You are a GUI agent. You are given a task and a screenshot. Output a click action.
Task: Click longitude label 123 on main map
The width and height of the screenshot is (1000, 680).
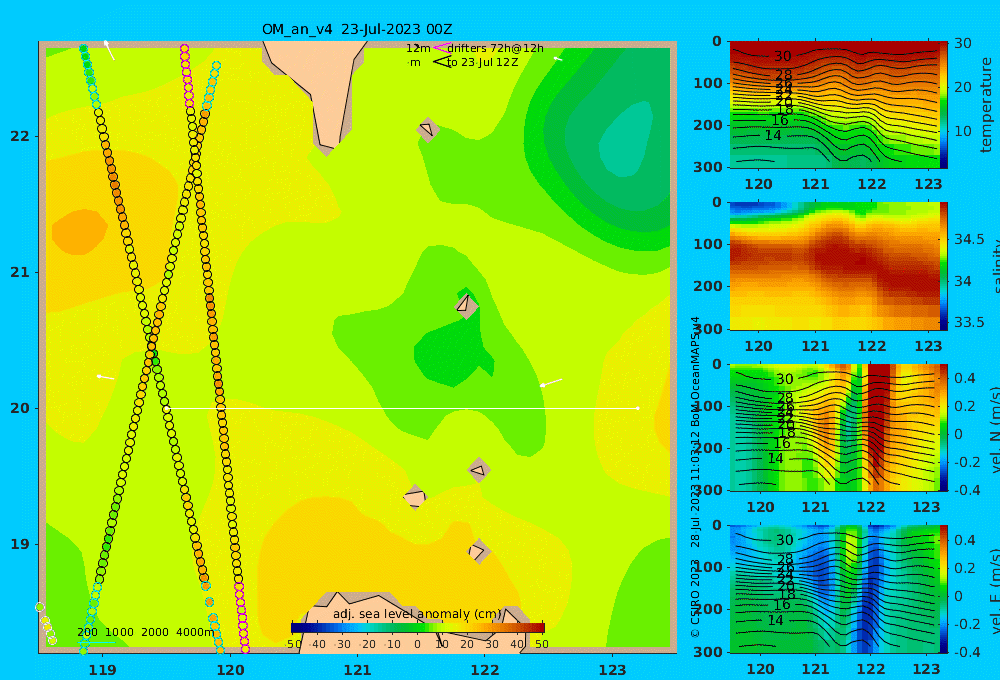click(612, 670)
